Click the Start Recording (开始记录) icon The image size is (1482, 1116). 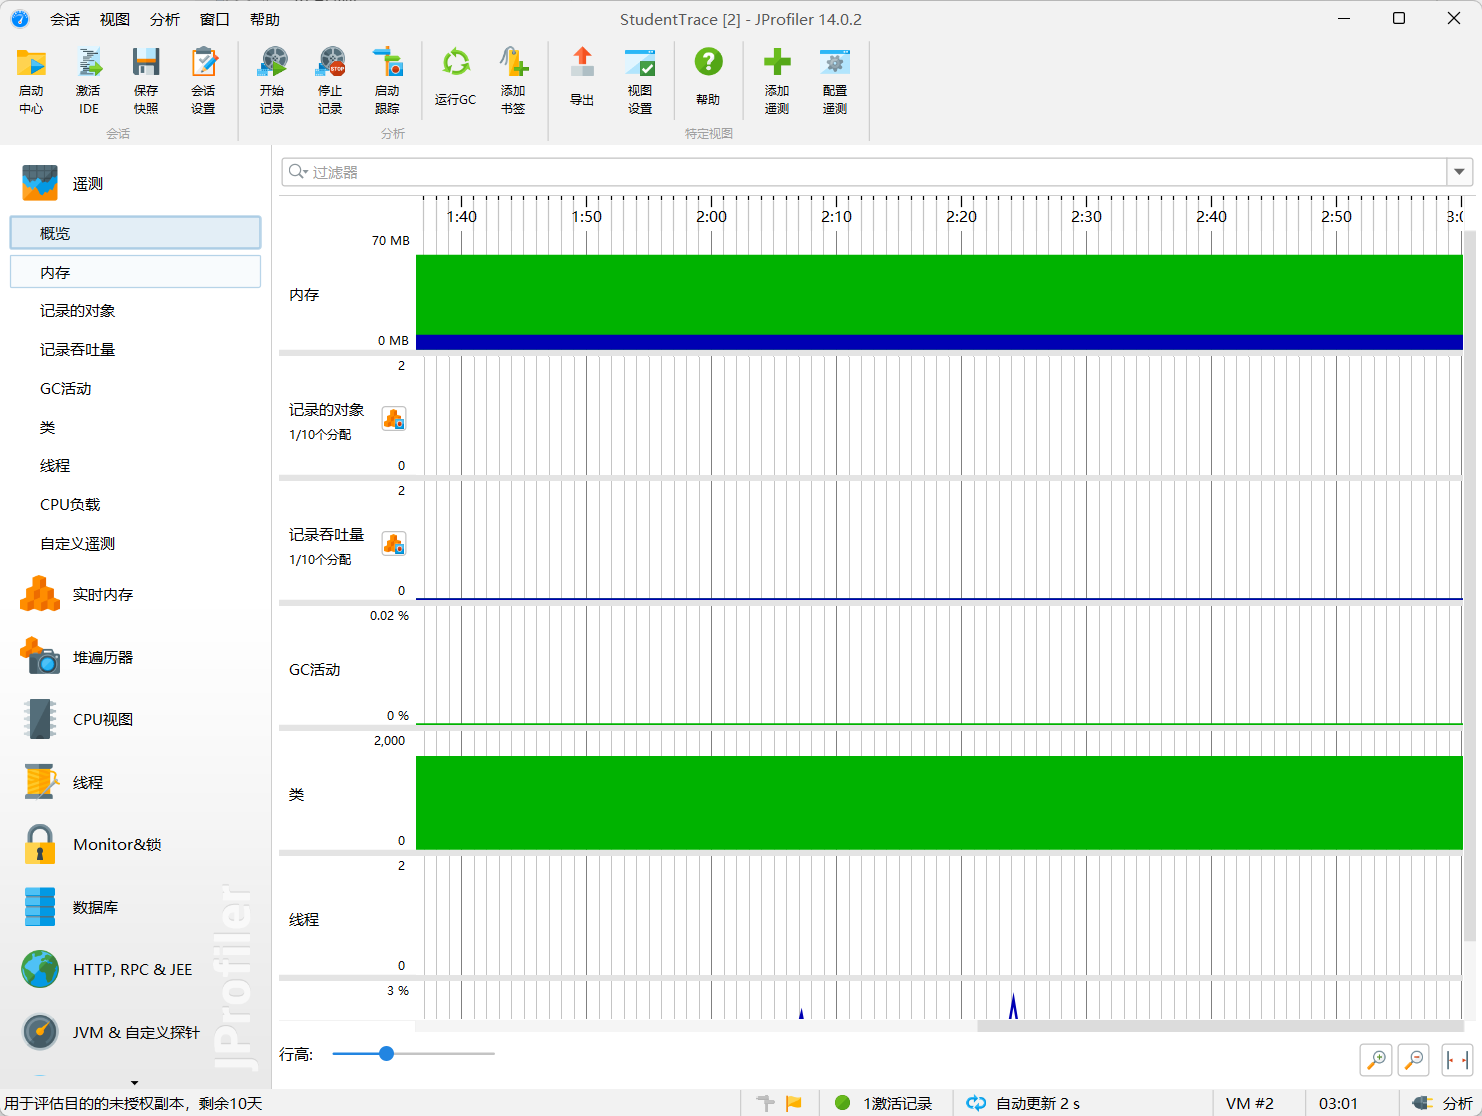(x=272, y=64)
